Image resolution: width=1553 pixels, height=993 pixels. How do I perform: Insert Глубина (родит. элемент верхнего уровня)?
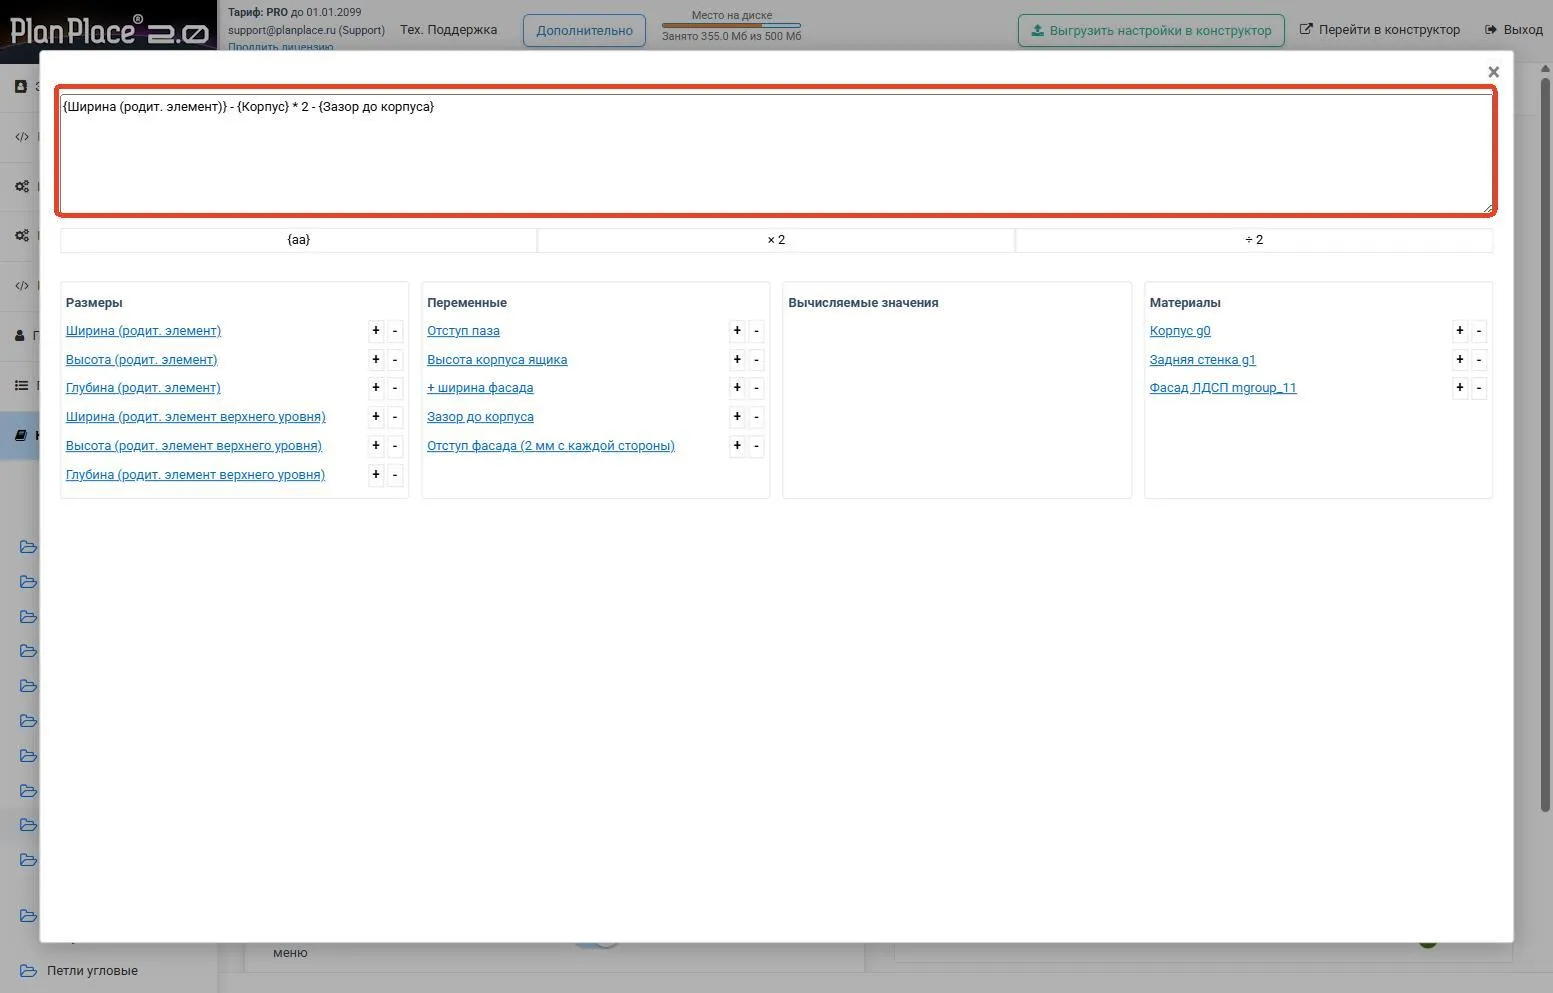pyautogui.click(x=195, y=475)
